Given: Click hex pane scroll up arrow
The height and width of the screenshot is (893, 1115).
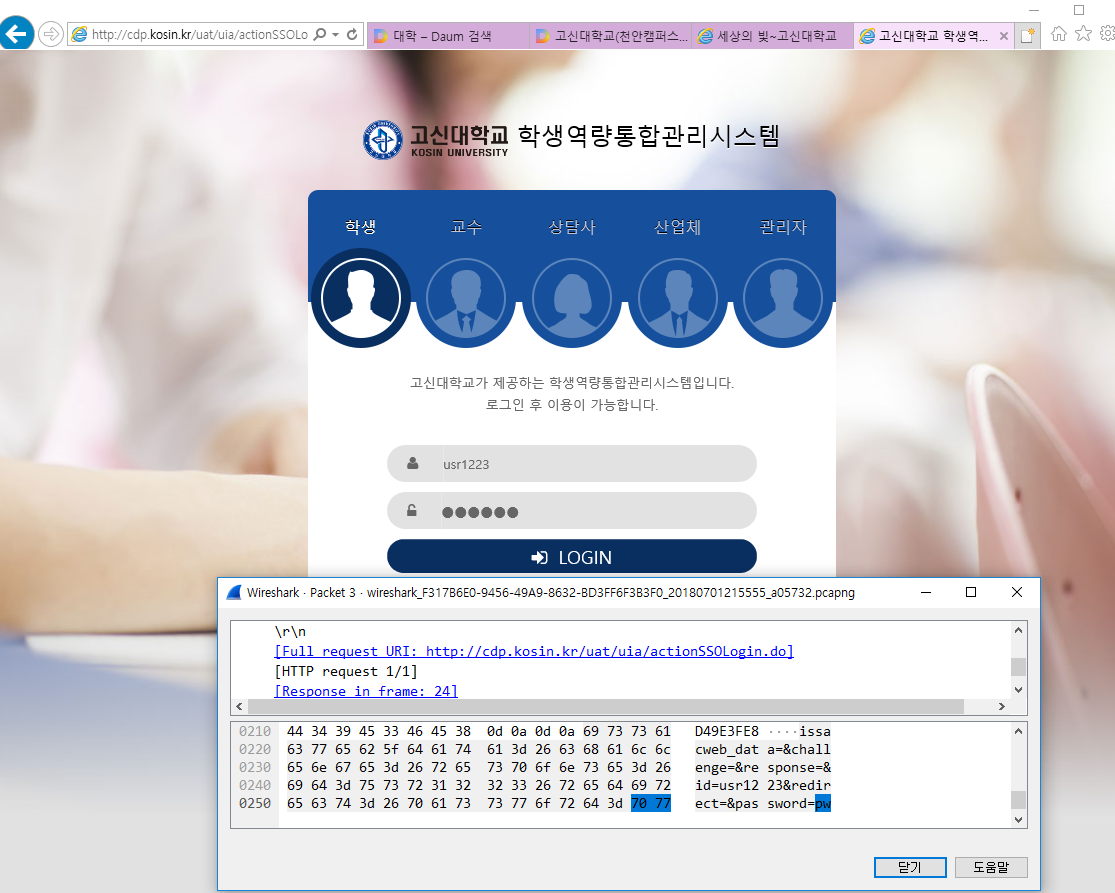Looking at the screenshot, I should point(1018,732).
